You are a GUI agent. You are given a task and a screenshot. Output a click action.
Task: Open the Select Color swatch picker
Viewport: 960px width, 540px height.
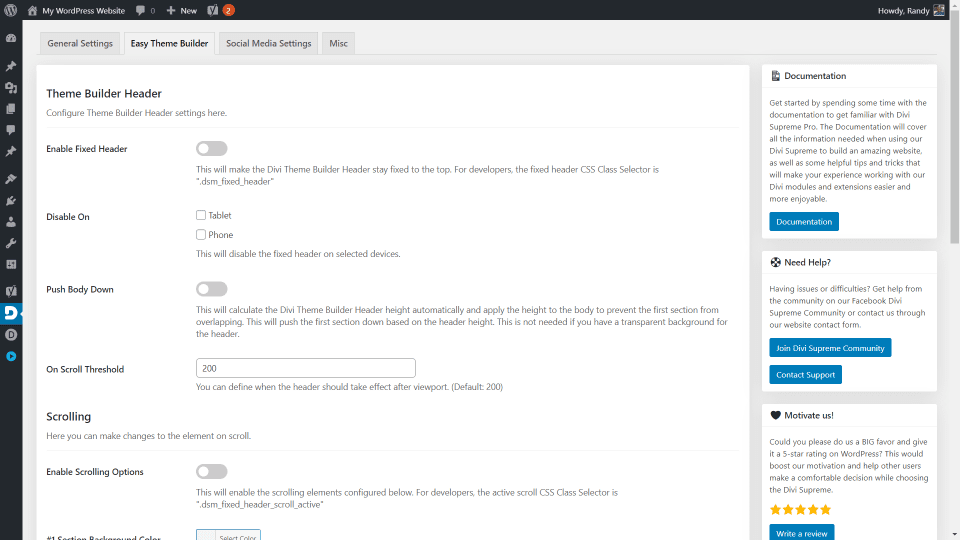coord(228,536)
